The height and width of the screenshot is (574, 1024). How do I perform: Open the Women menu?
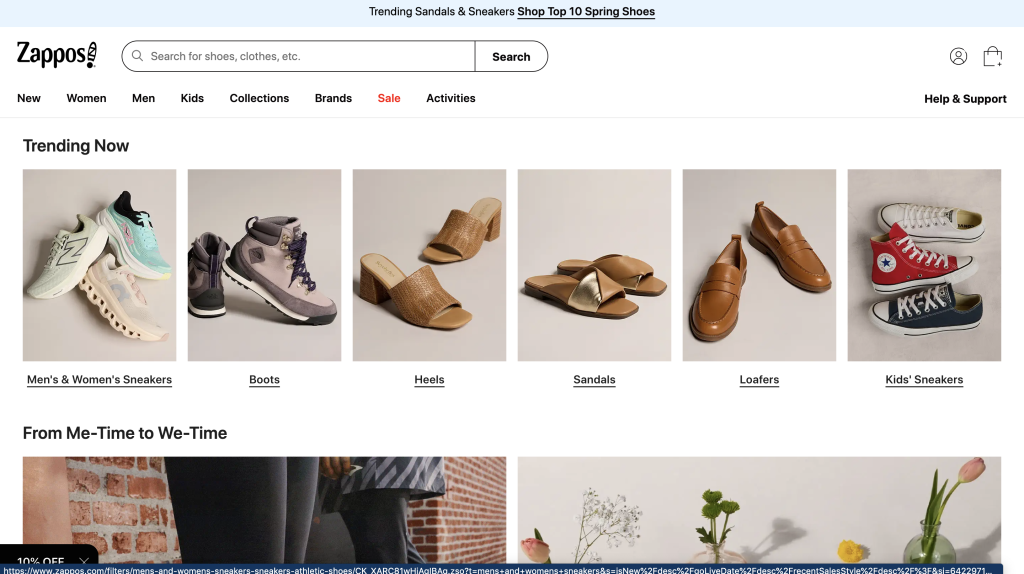(x=86, y=98)
